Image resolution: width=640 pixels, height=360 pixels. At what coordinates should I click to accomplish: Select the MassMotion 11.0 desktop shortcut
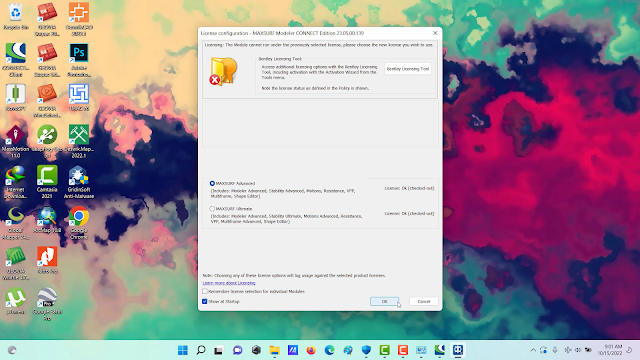16,142
